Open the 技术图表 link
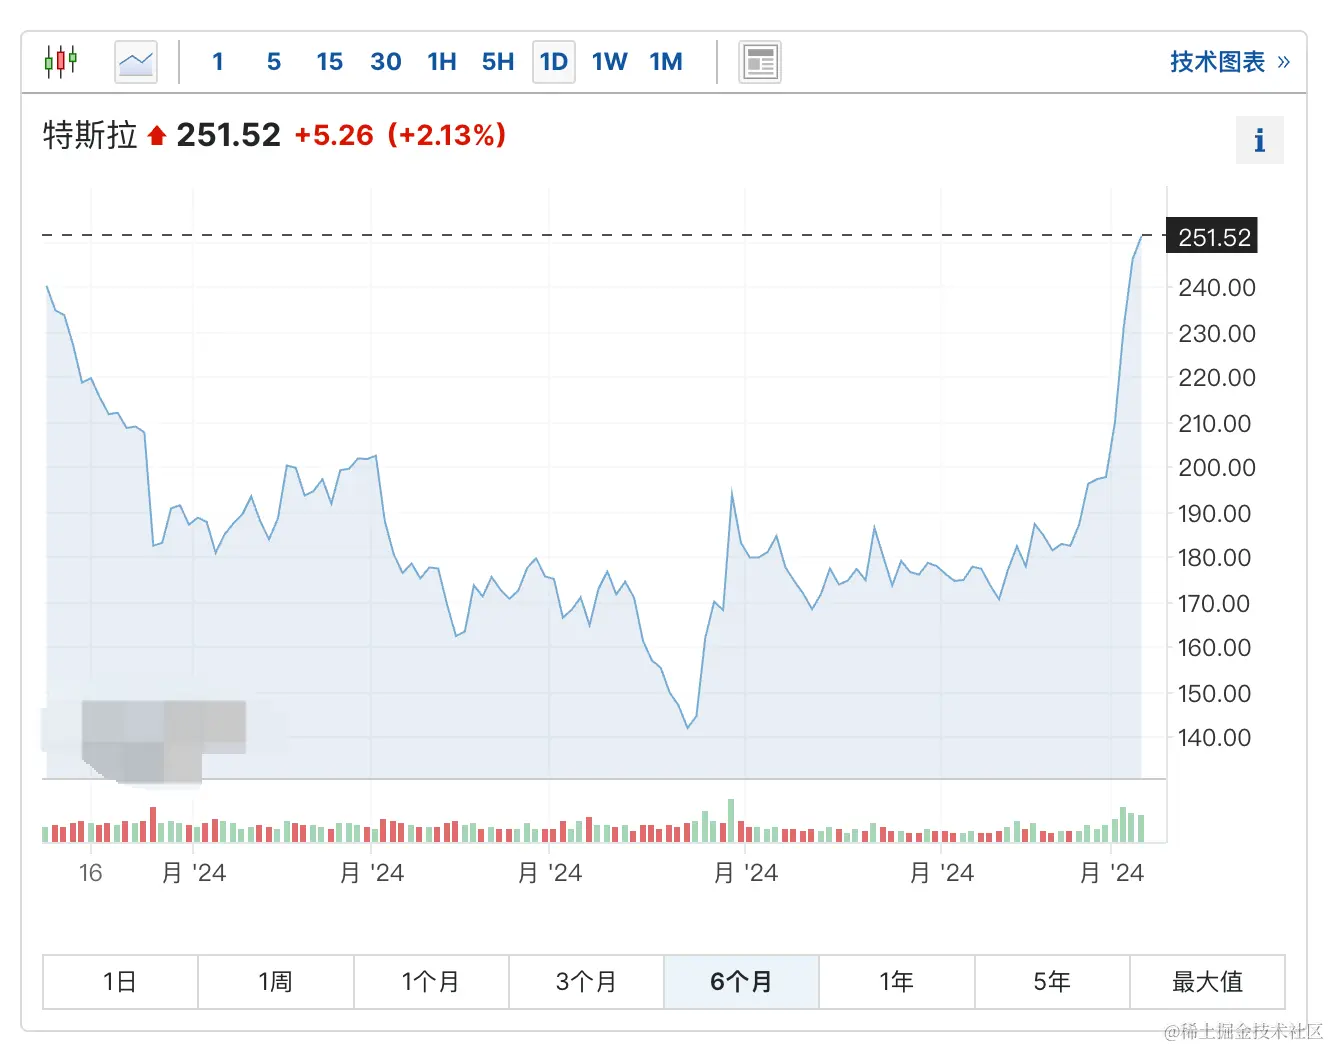Image resolution: width=1330 pixels, height=1048 pixels. 1230,62
